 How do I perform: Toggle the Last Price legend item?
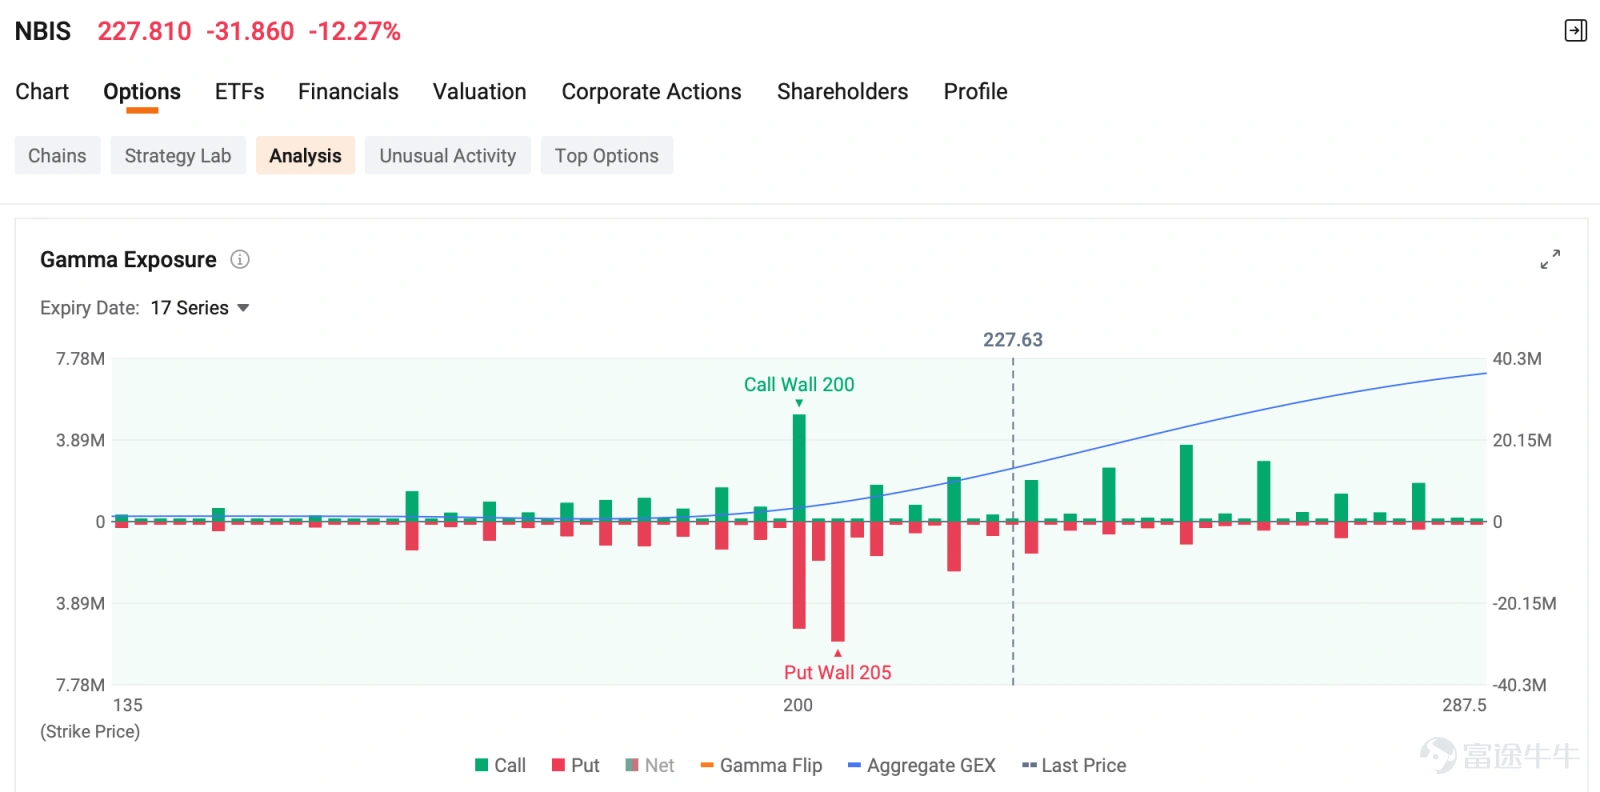coord(1074,765)
